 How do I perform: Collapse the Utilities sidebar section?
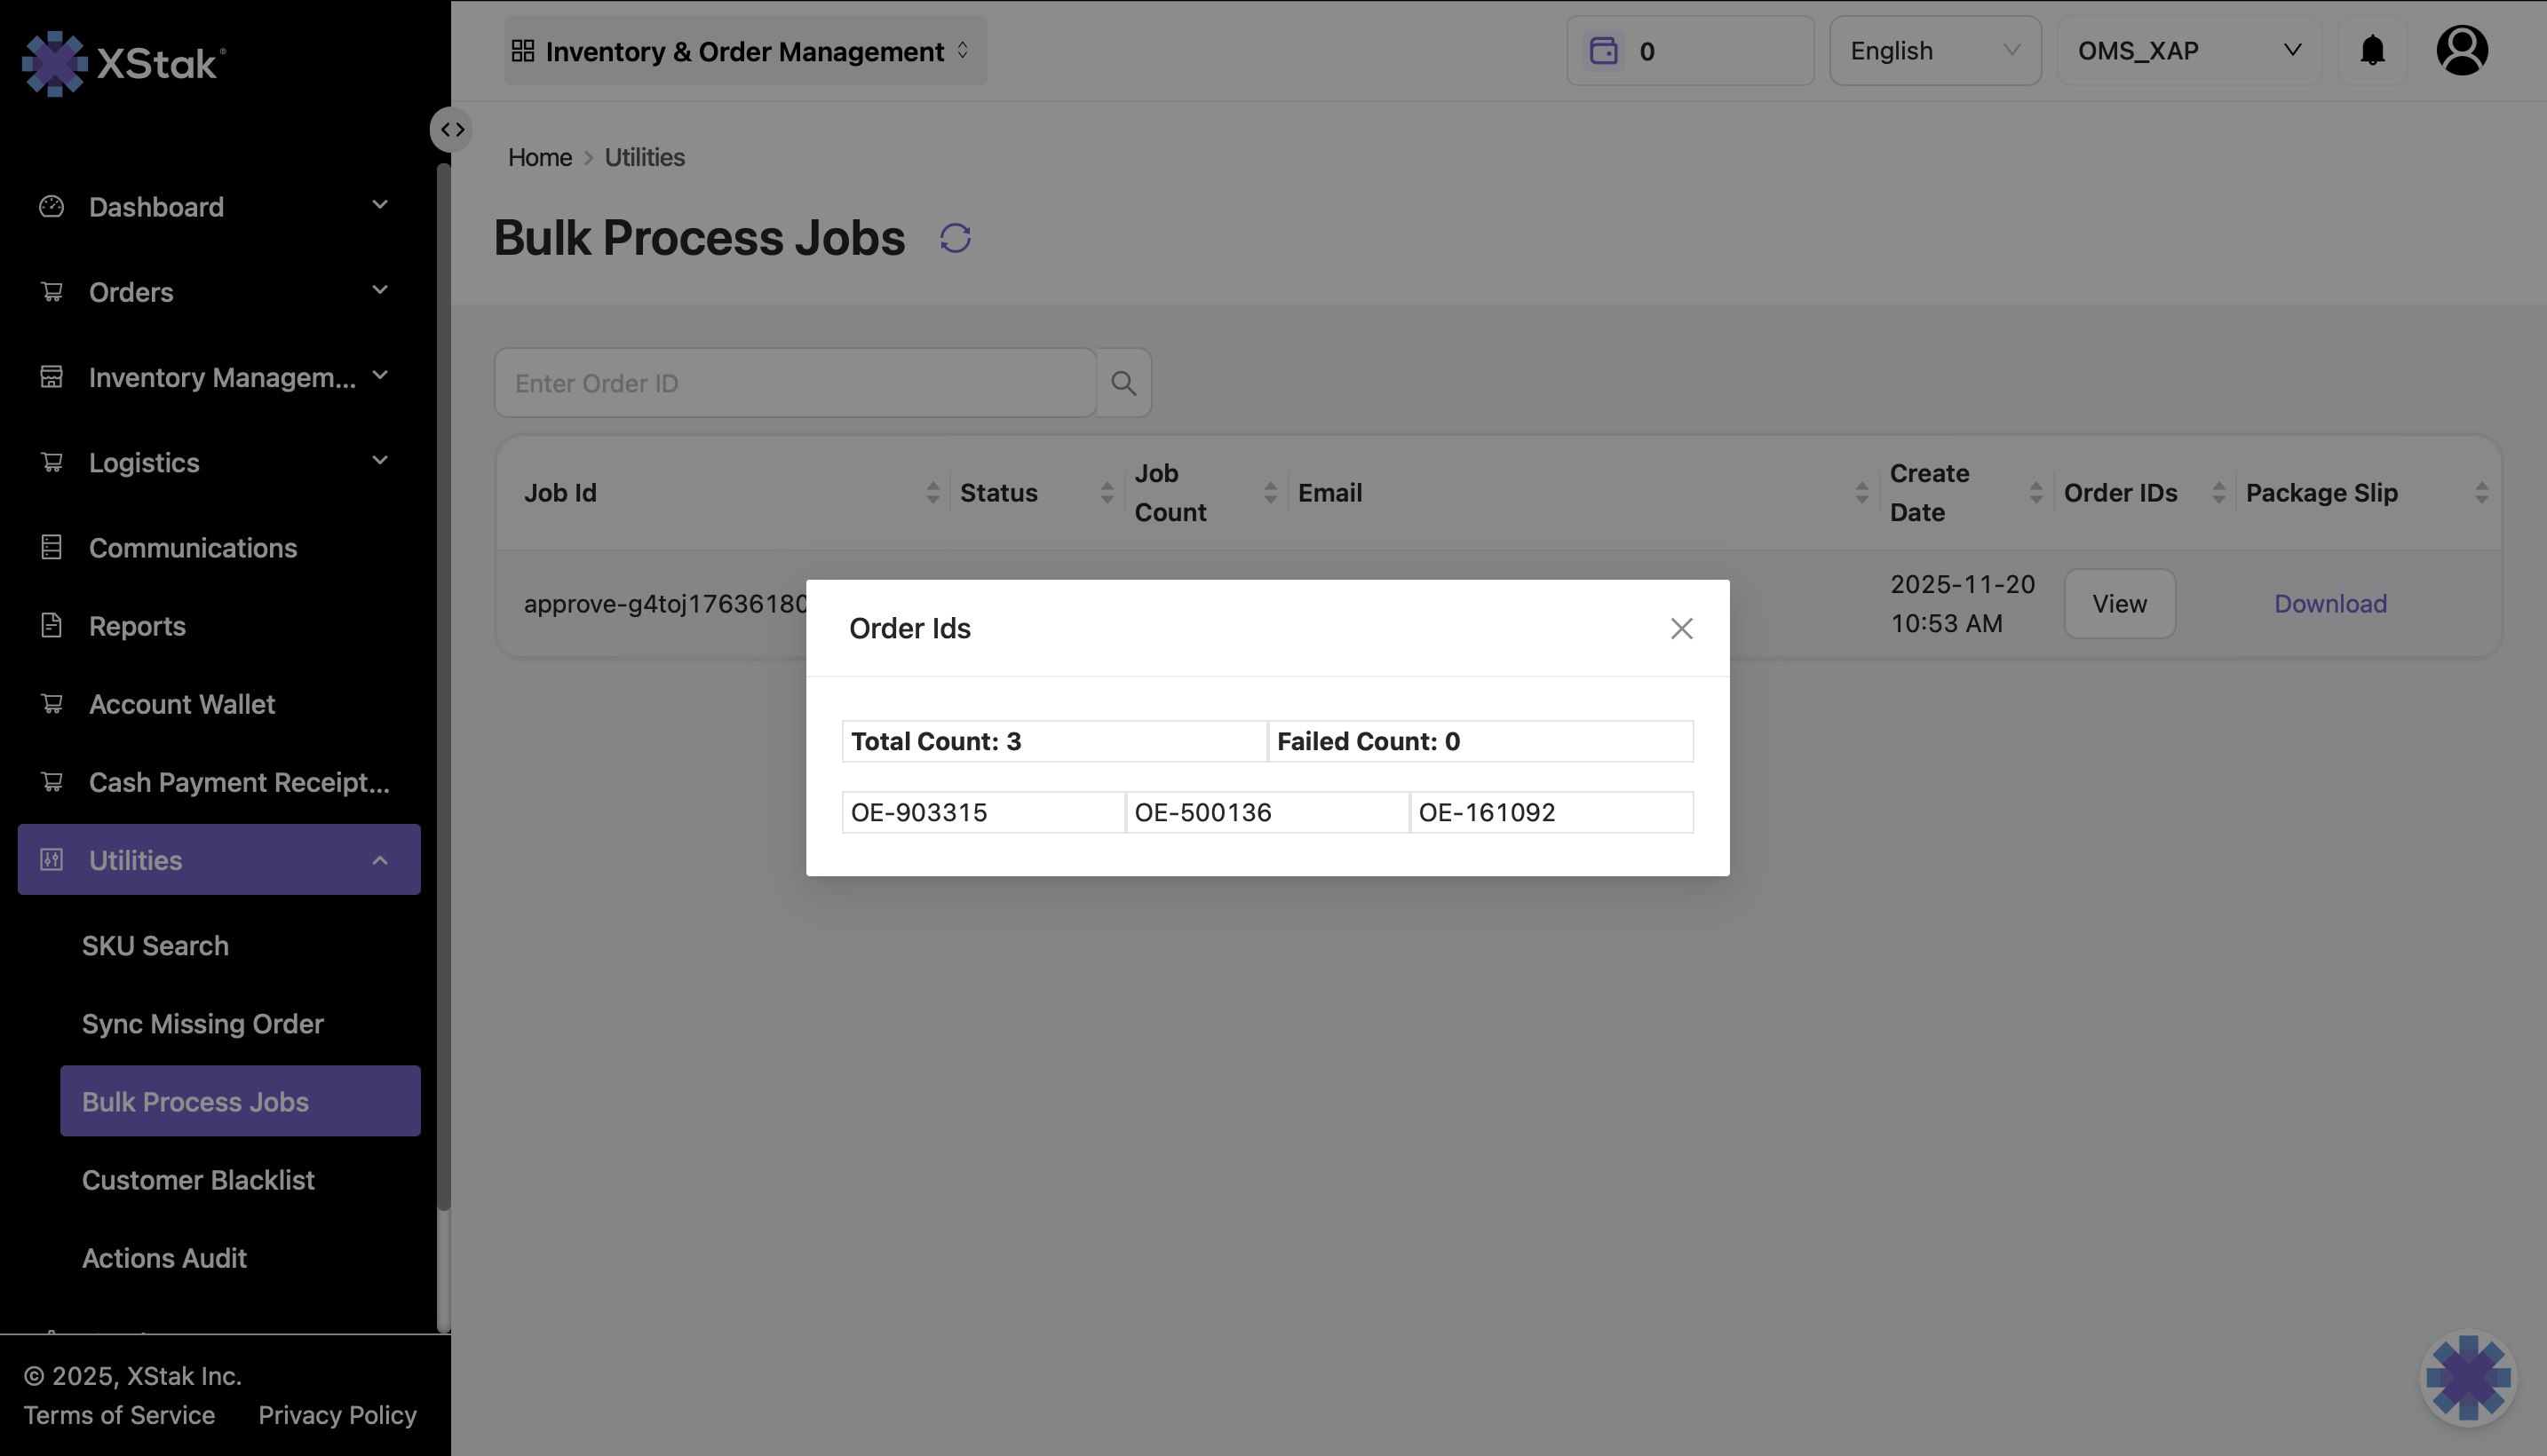[219, 860]
